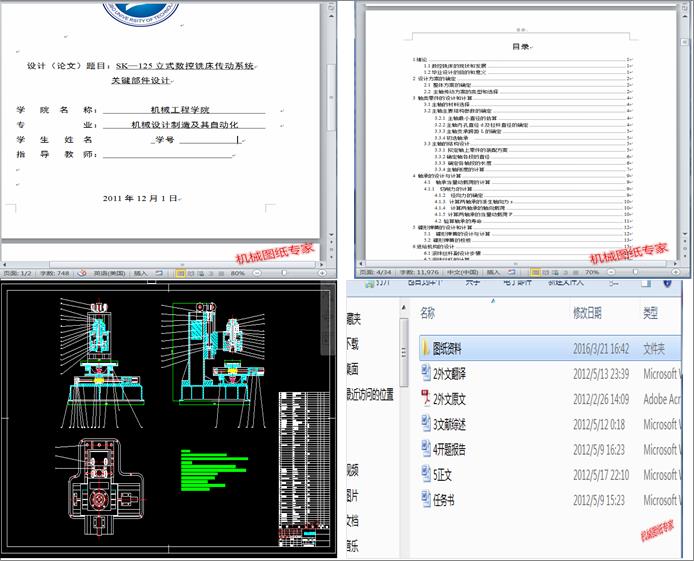Toggle the Explorer preview pane icon
694x561 pixels.
[646, 283]
